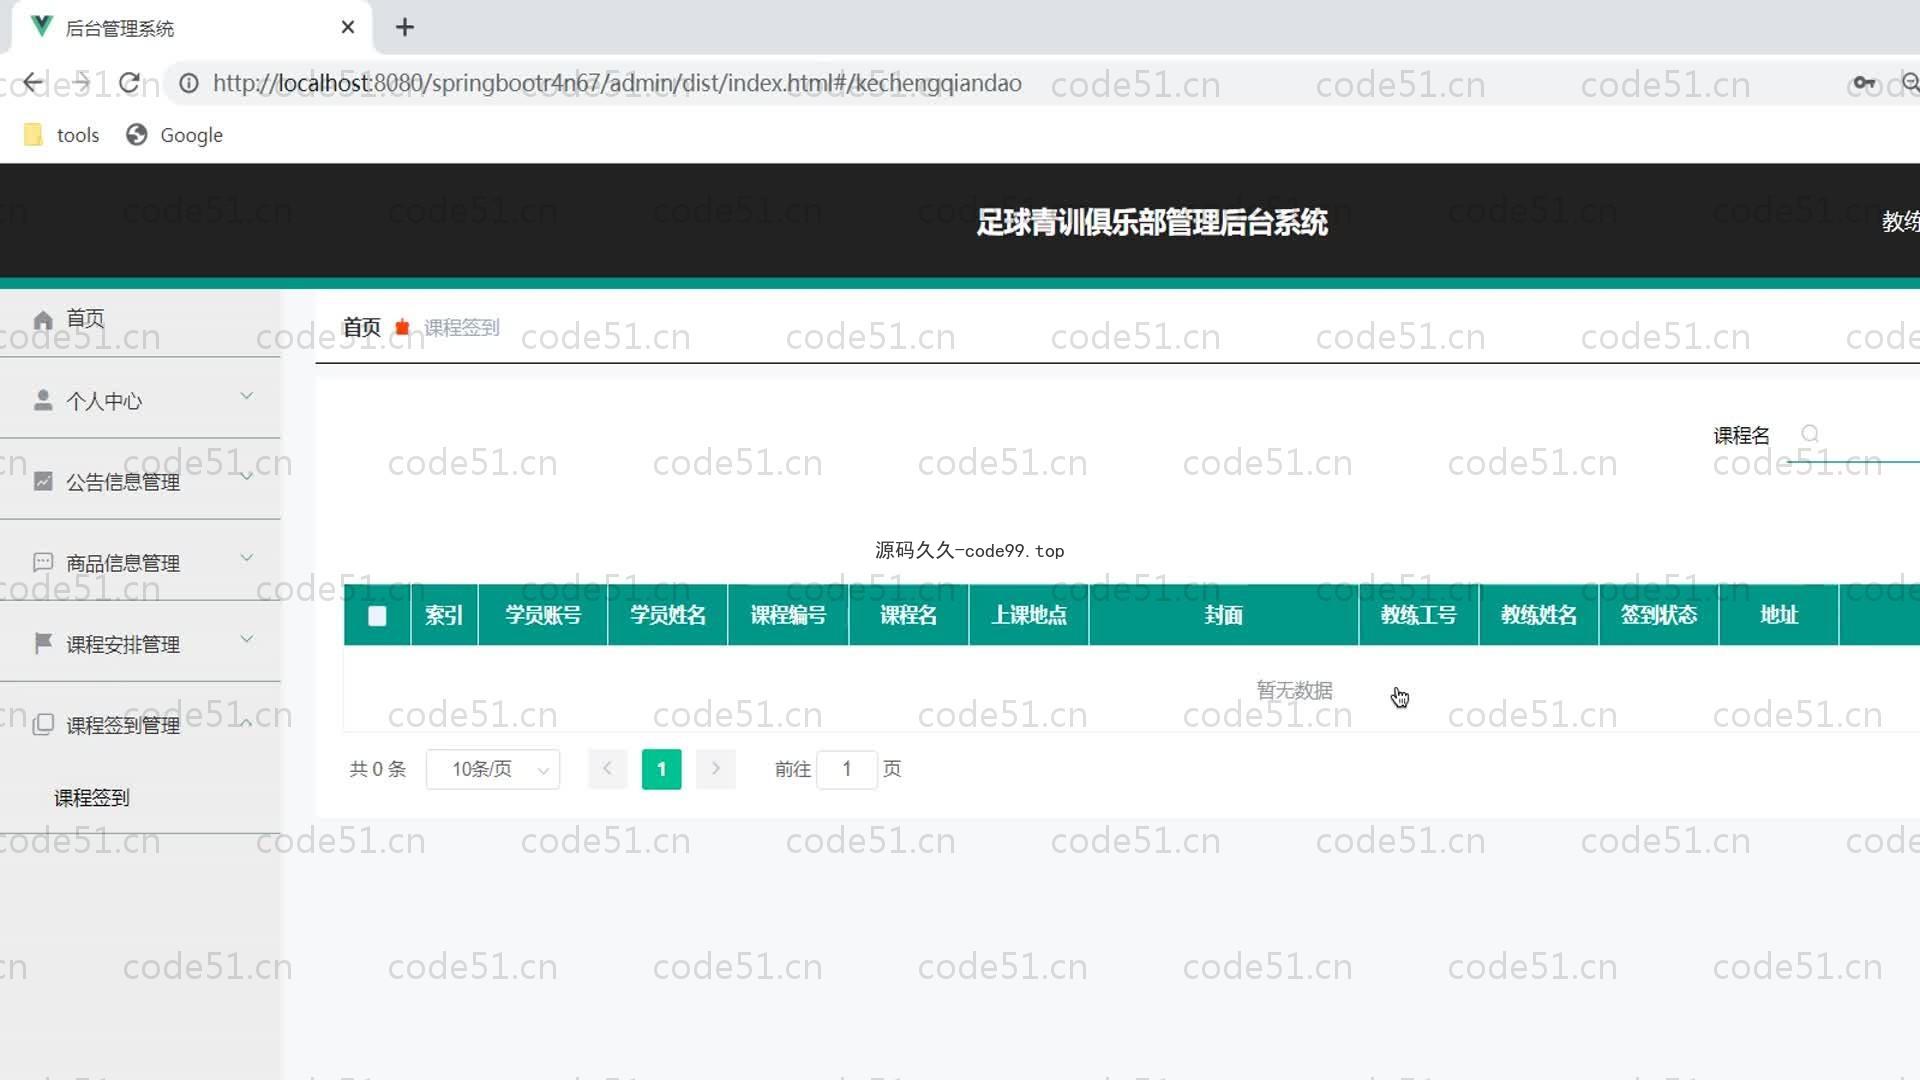The image size is (1920, 1080).
Task: Click the chart icon beside 公告信息管理
Action: tap(43, 482)
